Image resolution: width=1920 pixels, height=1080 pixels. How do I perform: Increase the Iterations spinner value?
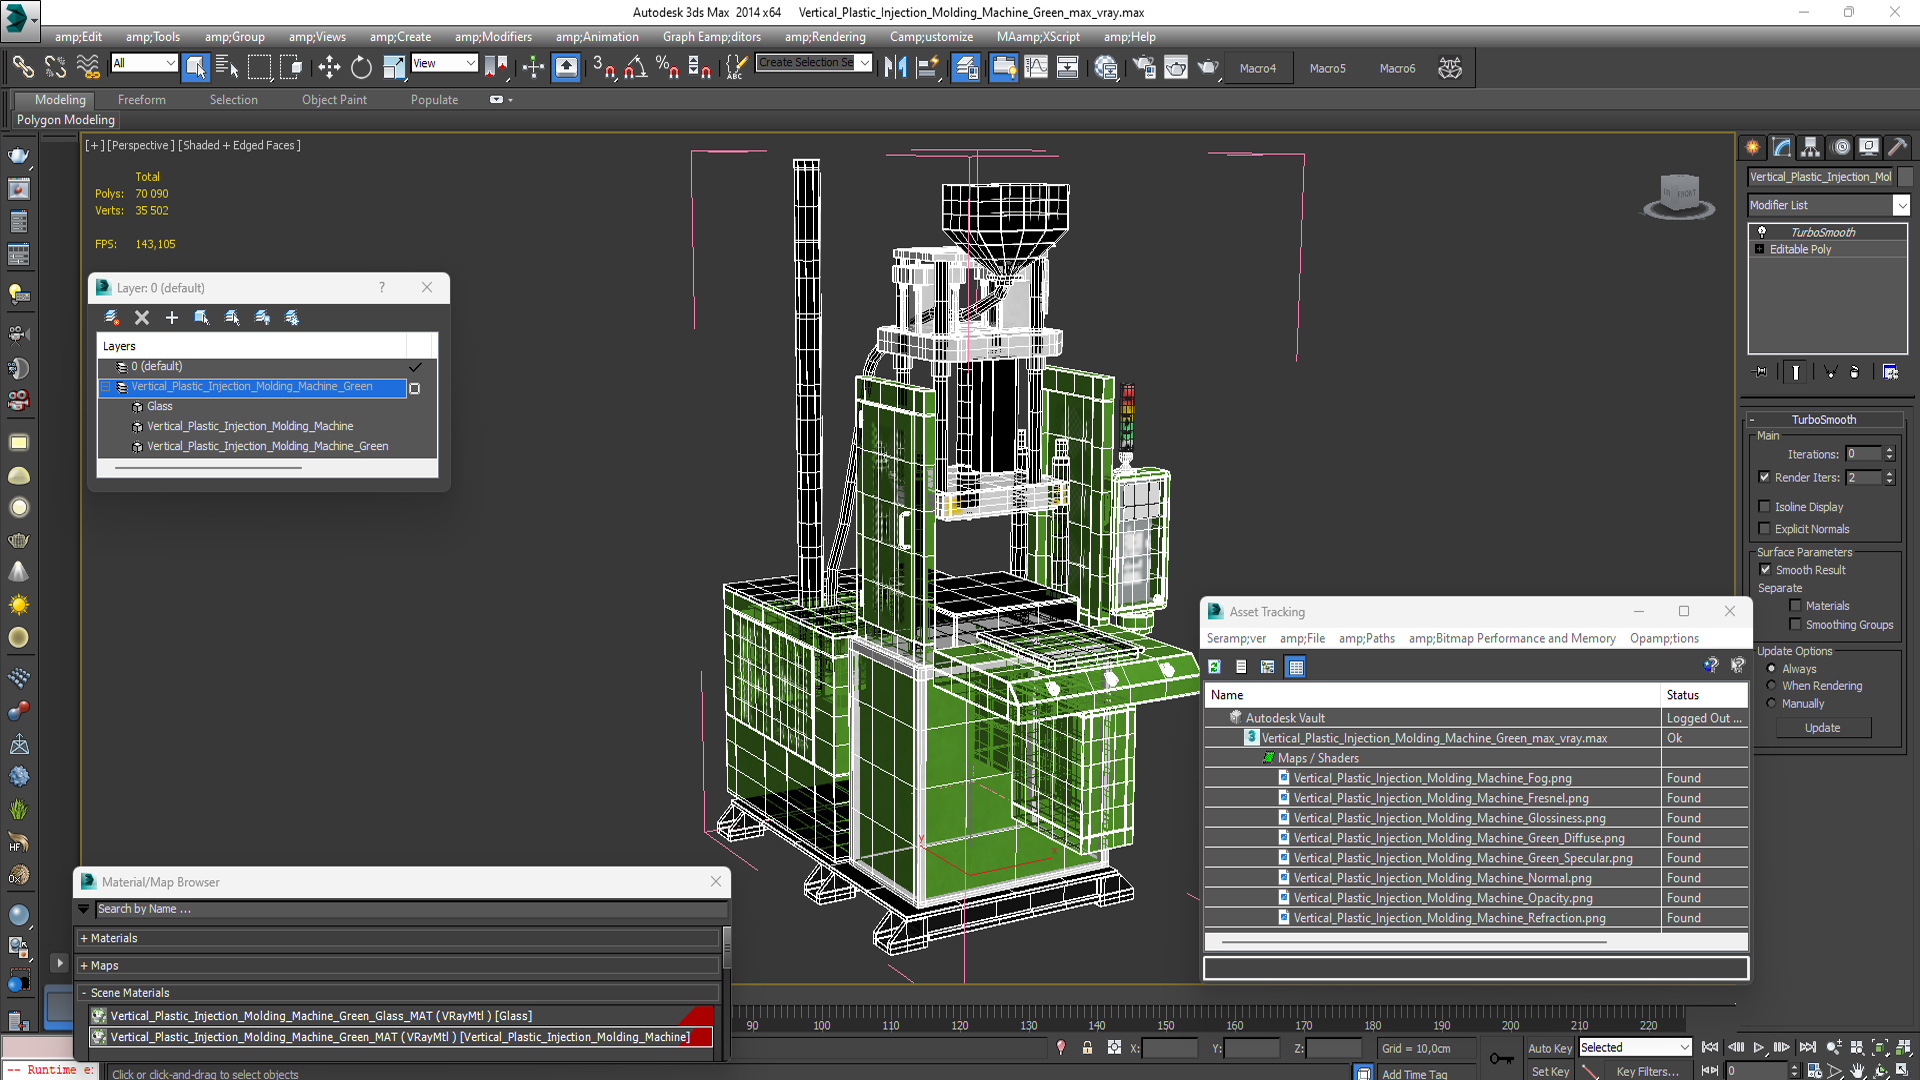(x=1889, y=450)
